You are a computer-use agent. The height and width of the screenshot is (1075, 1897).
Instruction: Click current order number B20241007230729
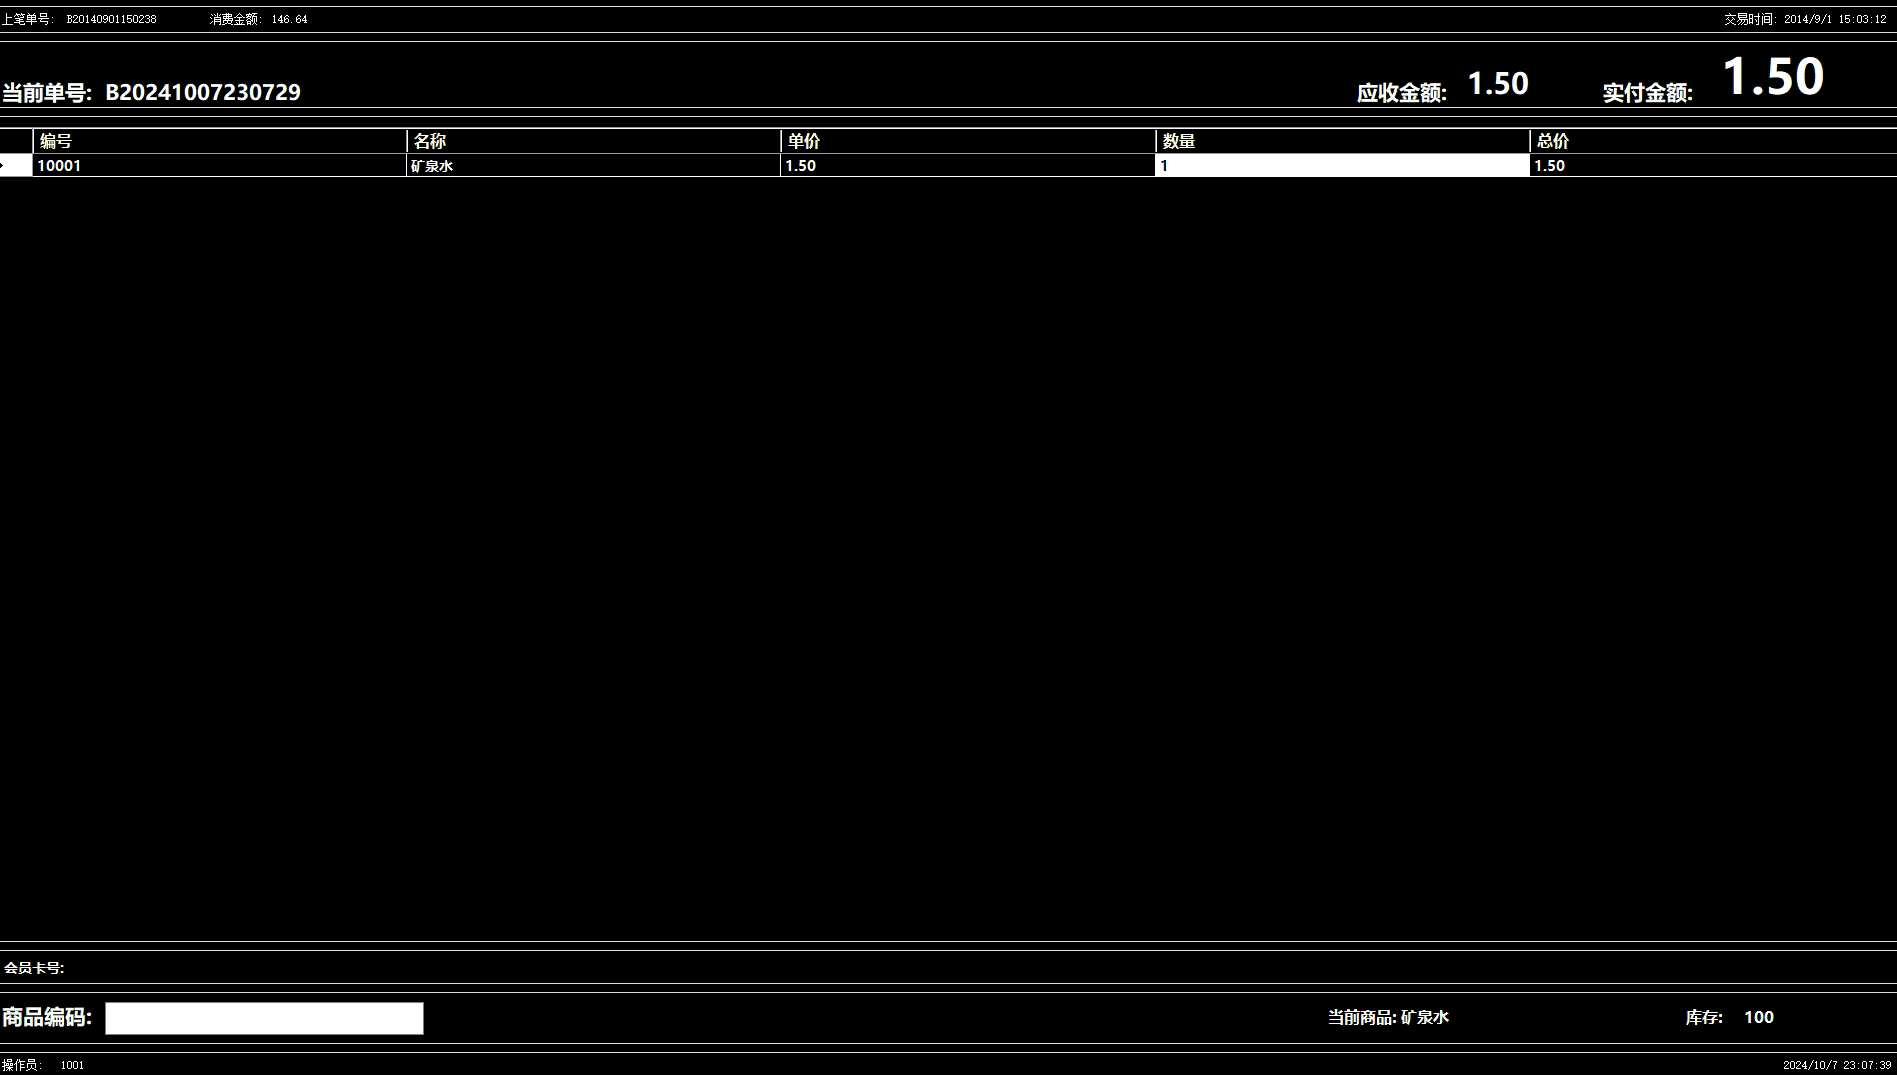pos(203,92)
